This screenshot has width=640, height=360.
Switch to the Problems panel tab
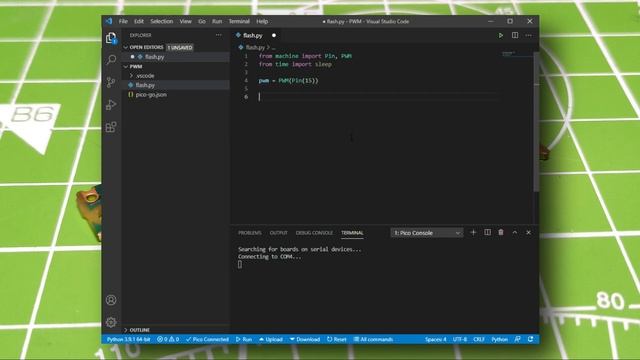point(250,233)
